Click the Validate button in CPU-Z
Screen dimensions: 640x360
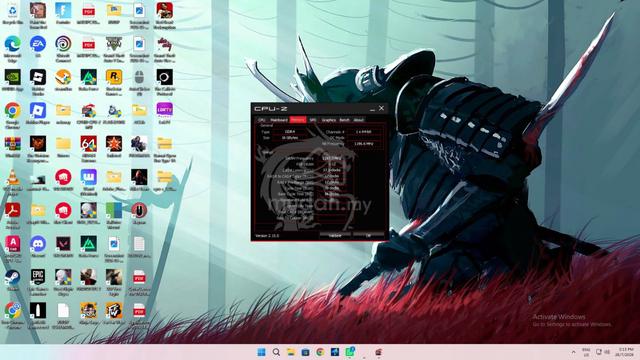coord(335,236)
